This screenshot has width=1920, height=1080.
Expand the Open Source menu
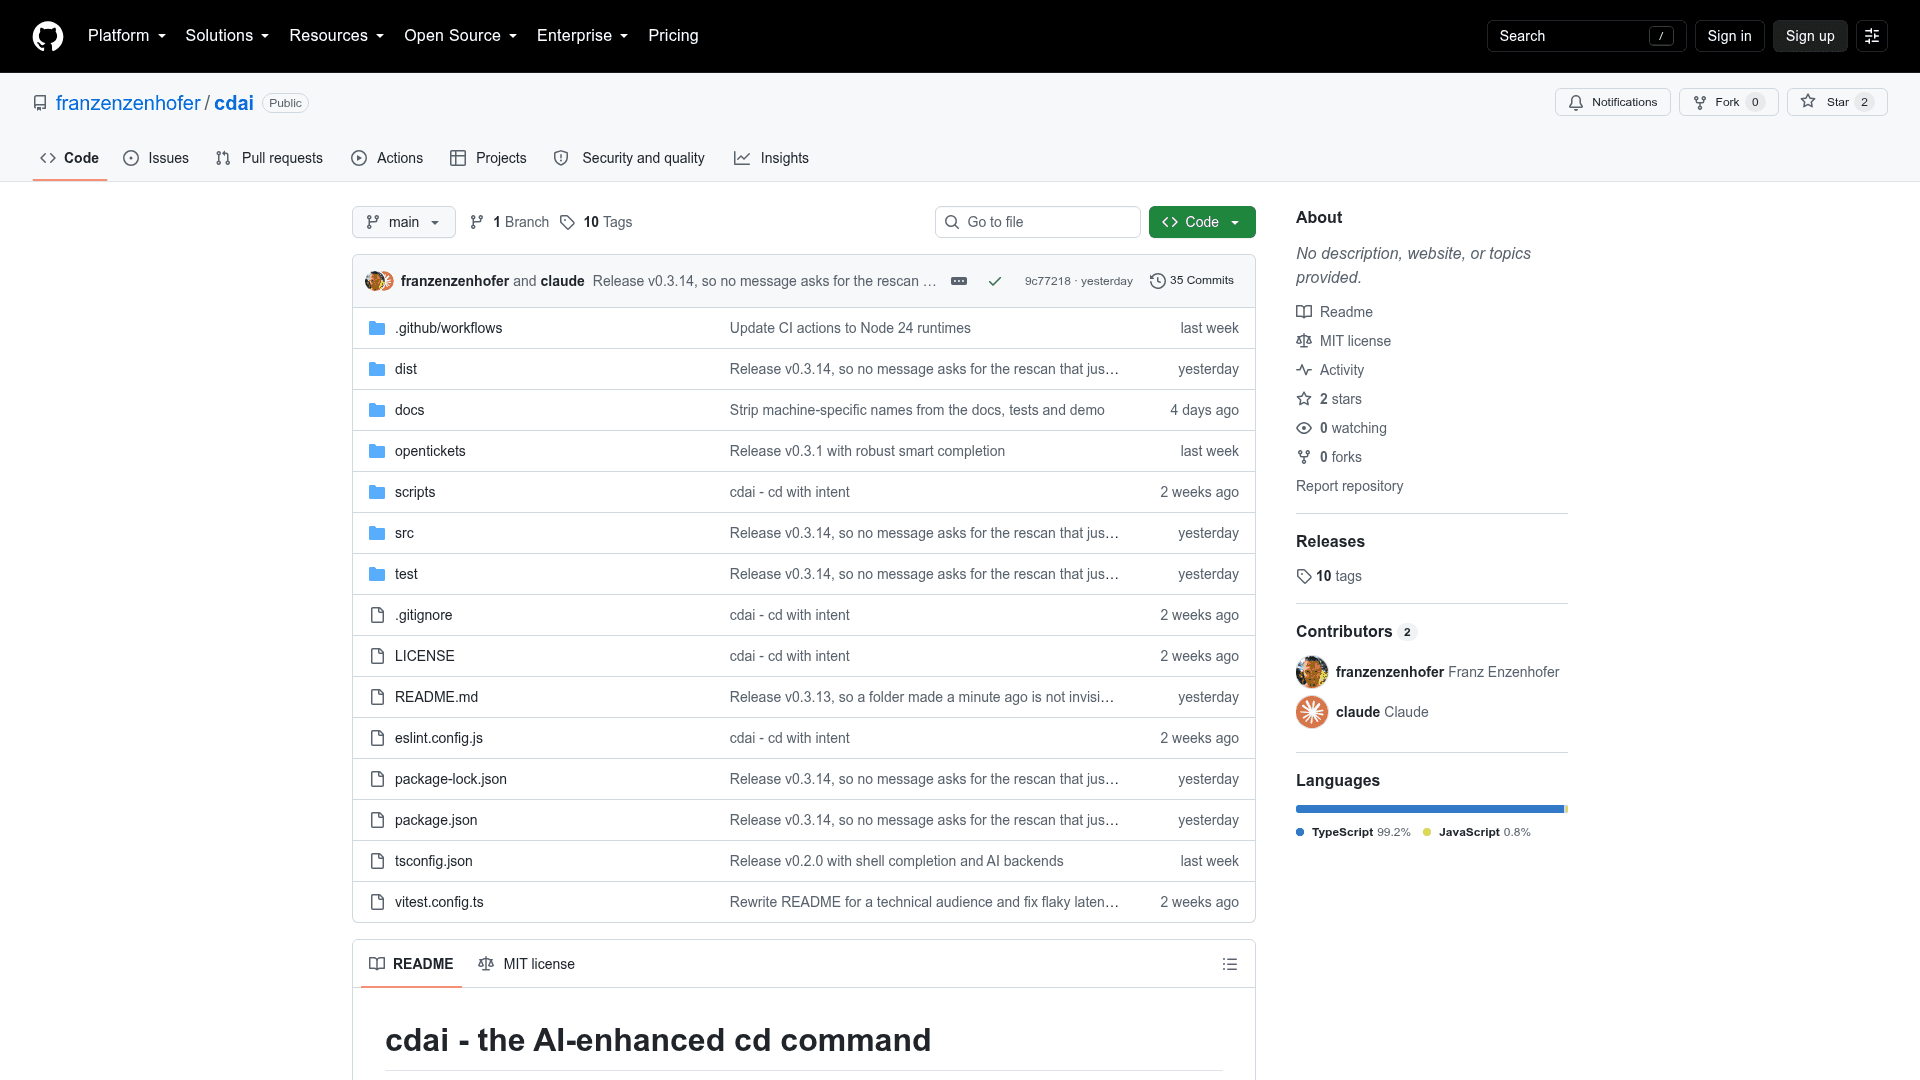coord(461,36)
